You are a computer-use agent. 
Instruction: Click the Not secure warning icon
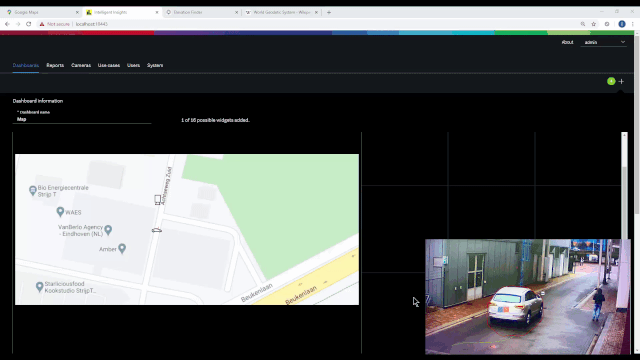(x=42, y=24)
